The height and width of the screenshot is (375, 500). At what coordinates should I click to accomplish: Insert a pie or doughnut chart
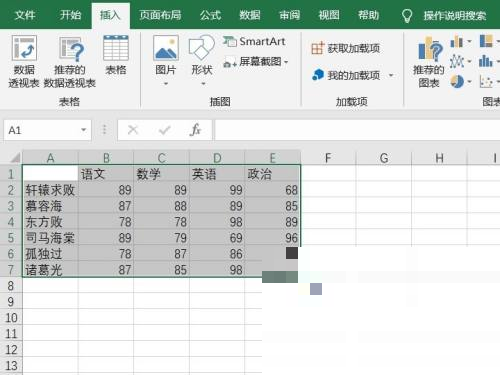[457, 81]
